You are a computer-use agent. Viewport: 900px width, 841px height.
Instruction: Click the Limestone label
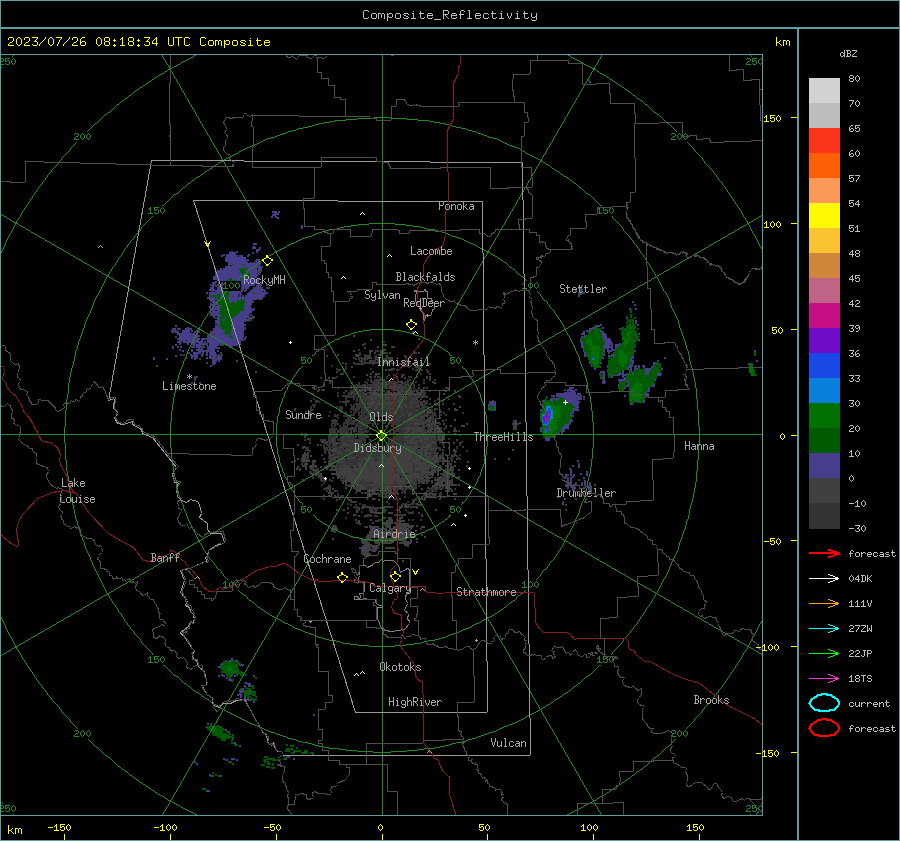click(x=189, y=386)
